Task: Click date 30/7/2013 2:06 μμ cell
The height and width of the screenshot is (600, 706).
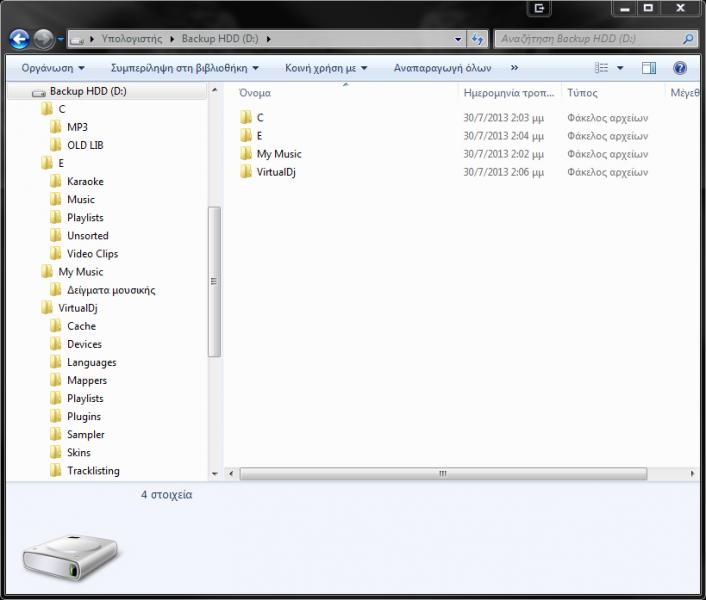Action: tap(503, 172)
